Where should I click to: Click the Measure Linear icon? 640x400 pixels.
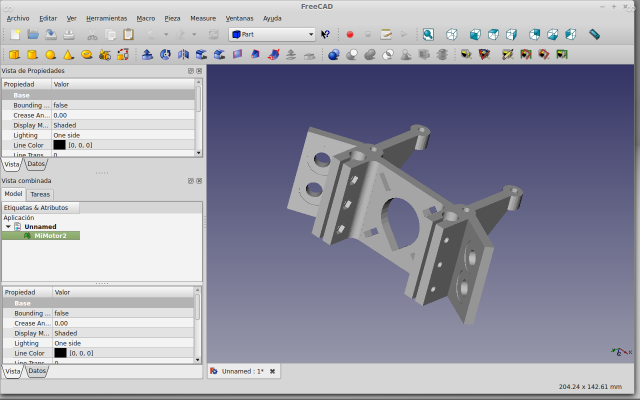pos(466,54)
